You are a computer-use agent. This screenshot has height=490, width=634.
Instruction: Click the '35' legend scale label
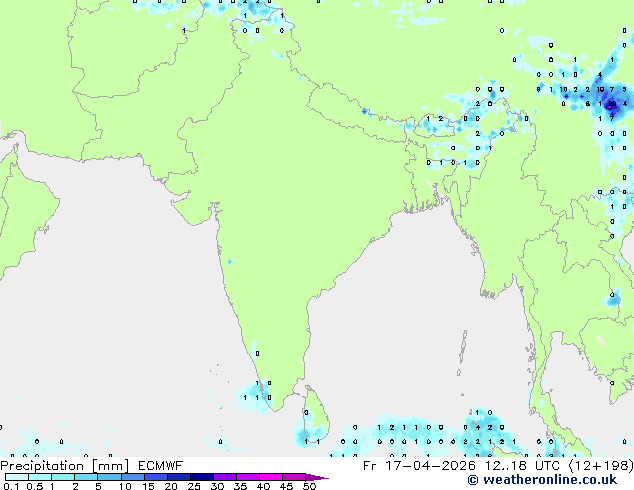240,486
